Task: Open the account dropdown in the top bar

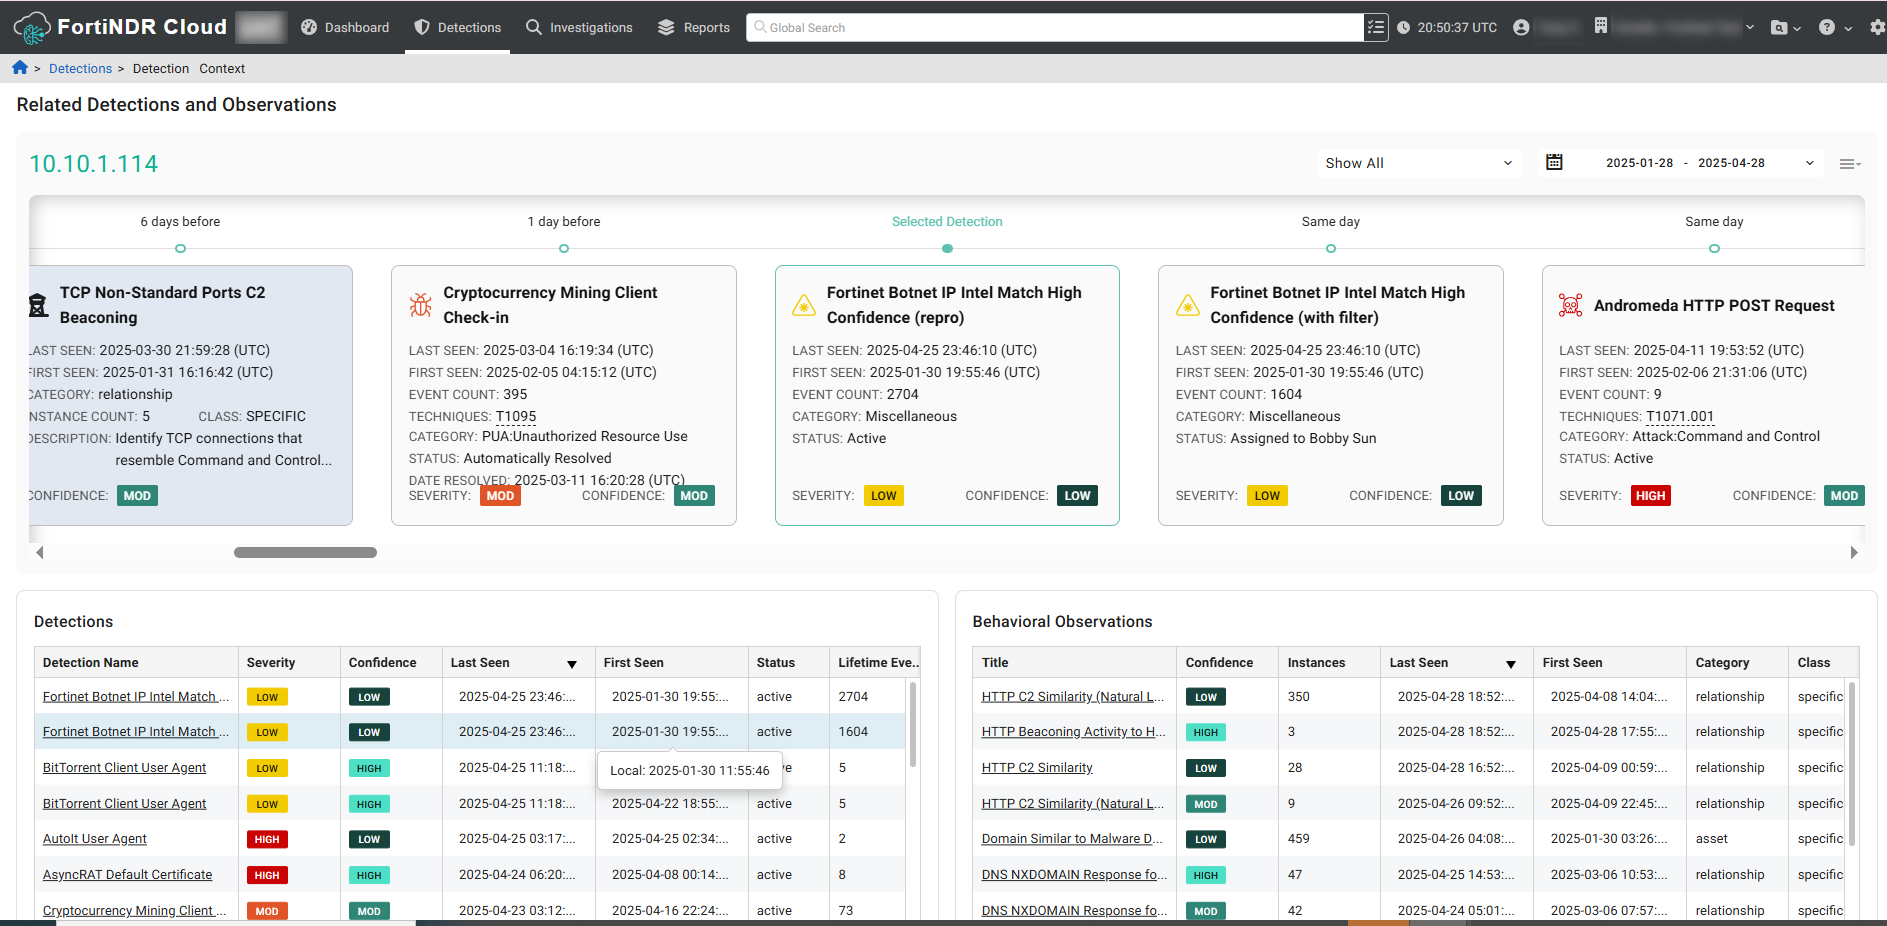Action: tap(1522, 27)
